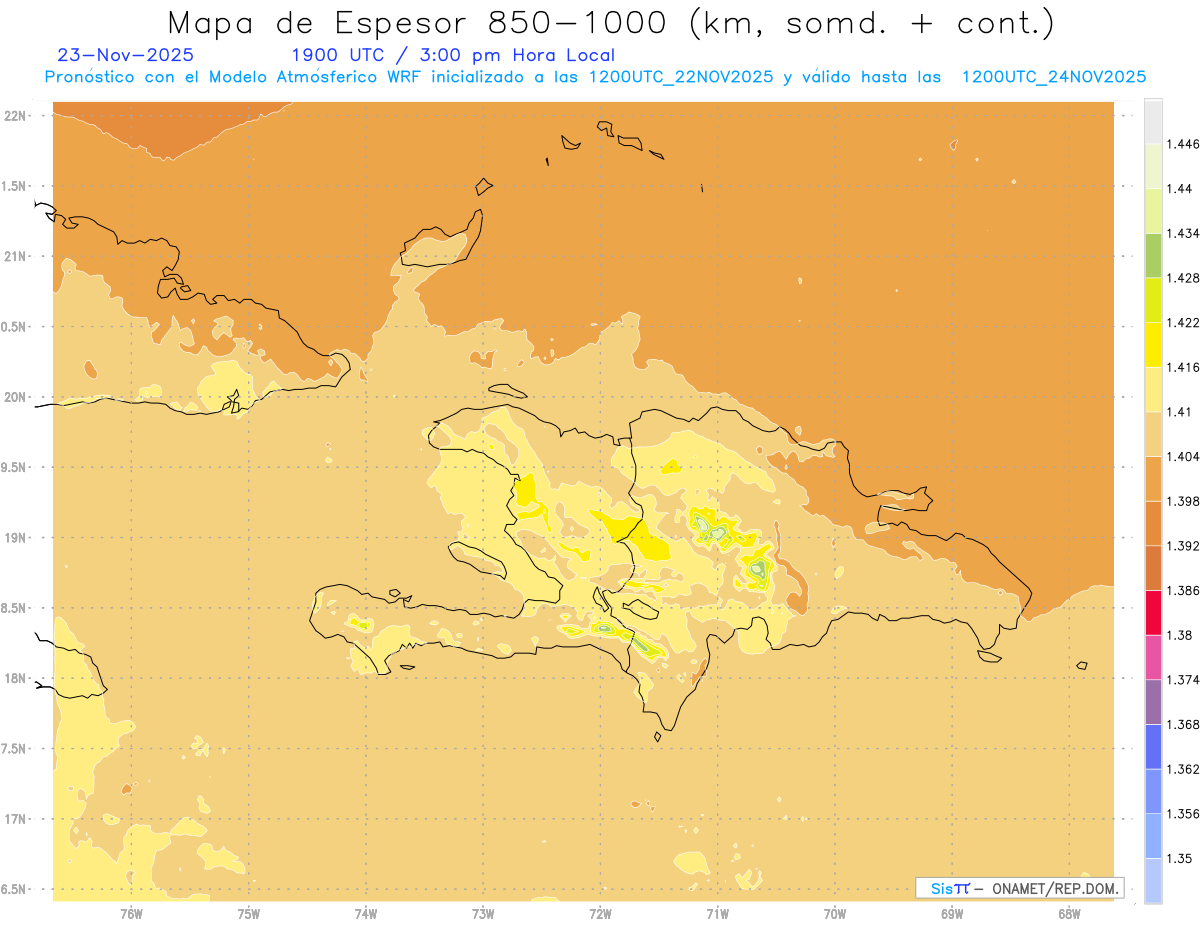
Task: Select the date text '23-Nov-2025'
Action: 126,56
